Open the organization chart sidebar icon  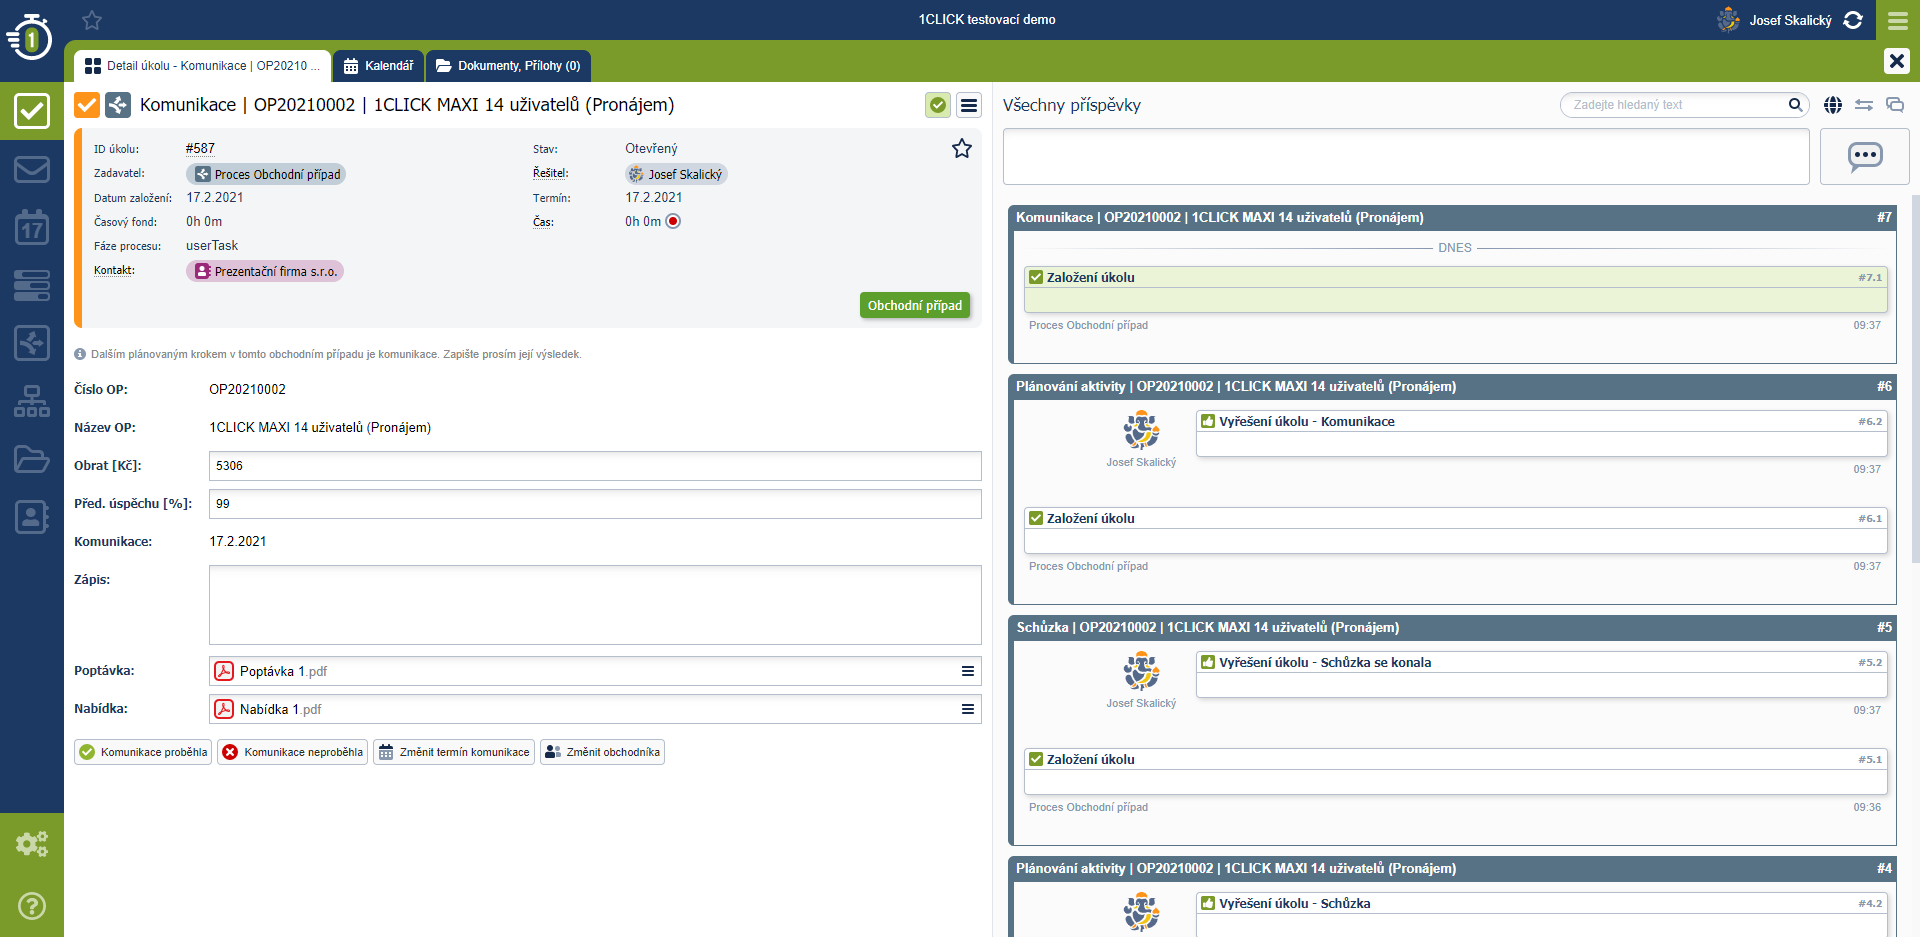[x=32, y=401]
